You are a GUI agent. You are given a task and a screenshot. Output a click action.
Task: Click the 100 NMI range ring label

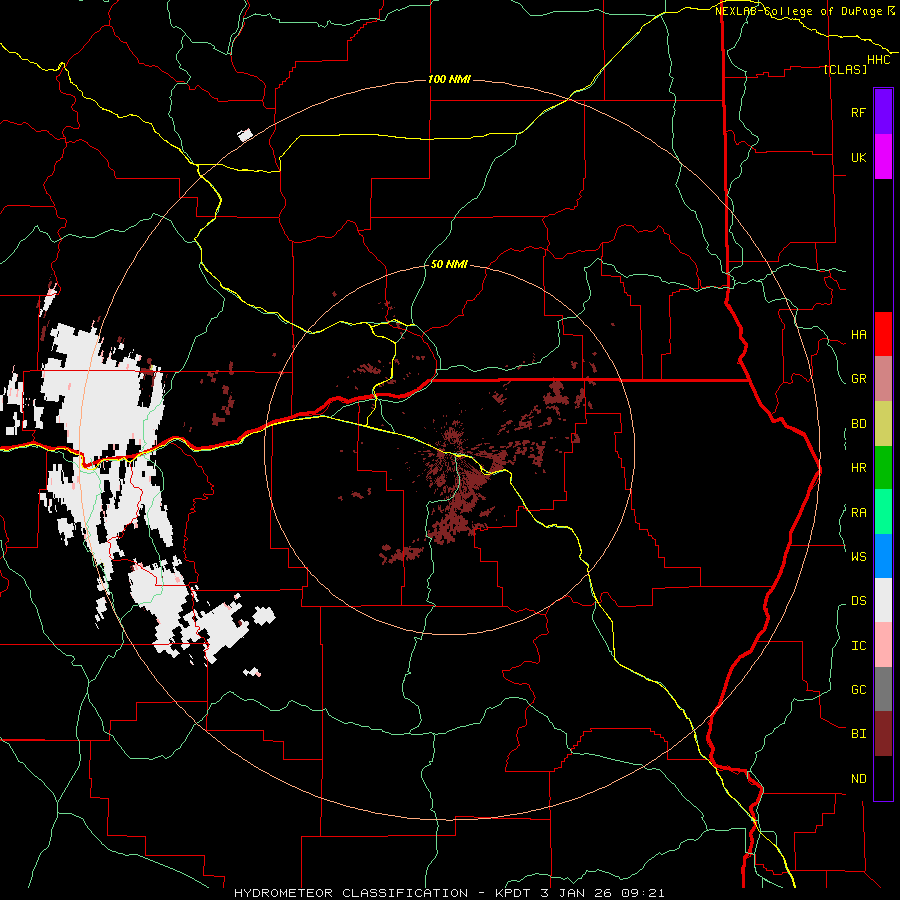449,79
